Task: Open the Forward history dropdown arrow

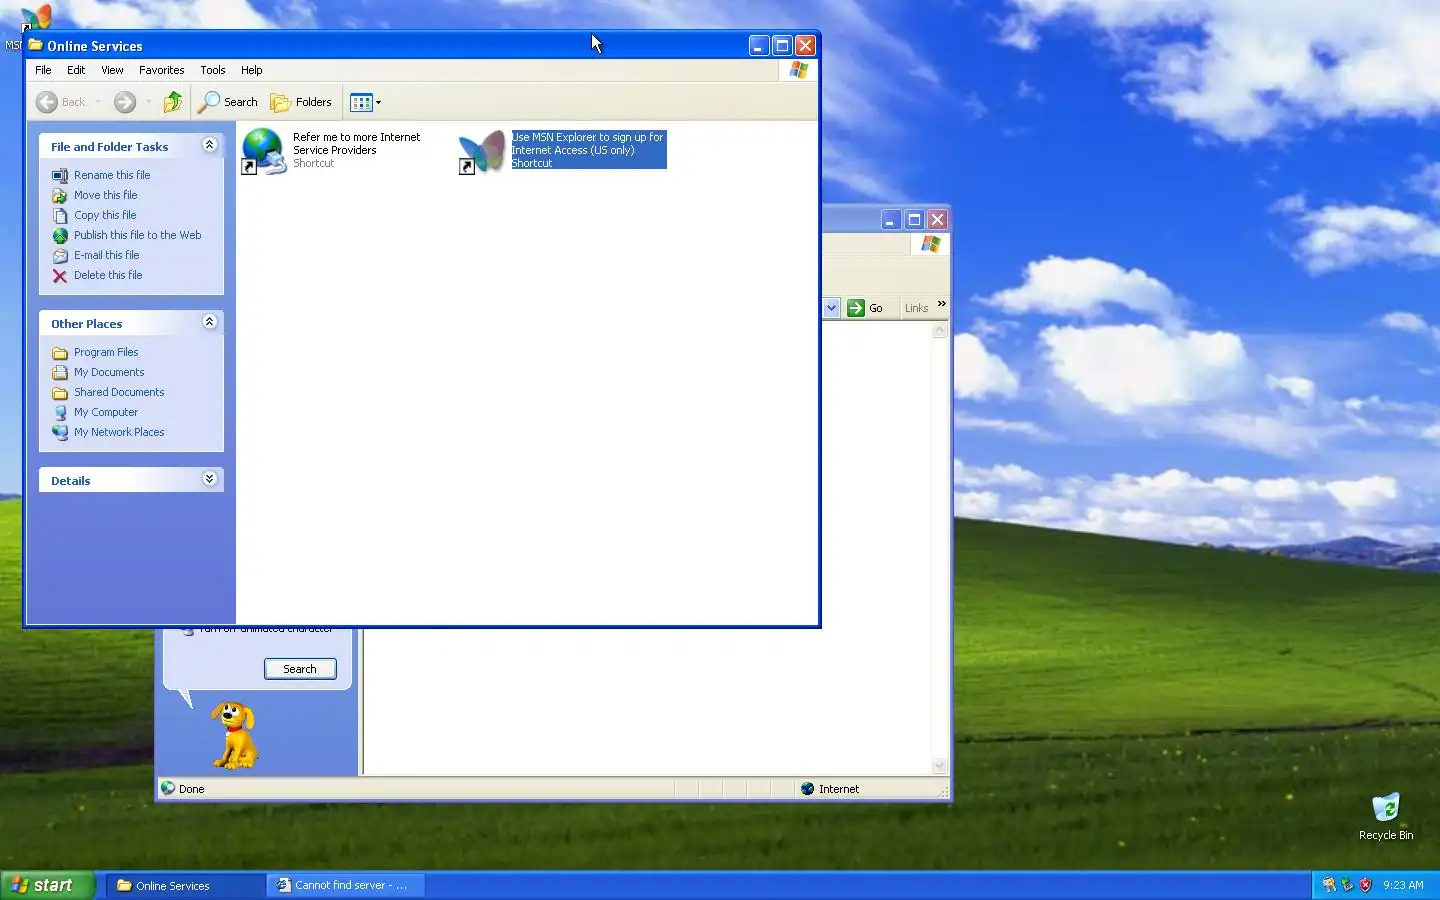Action: click(x=148, y=102)
